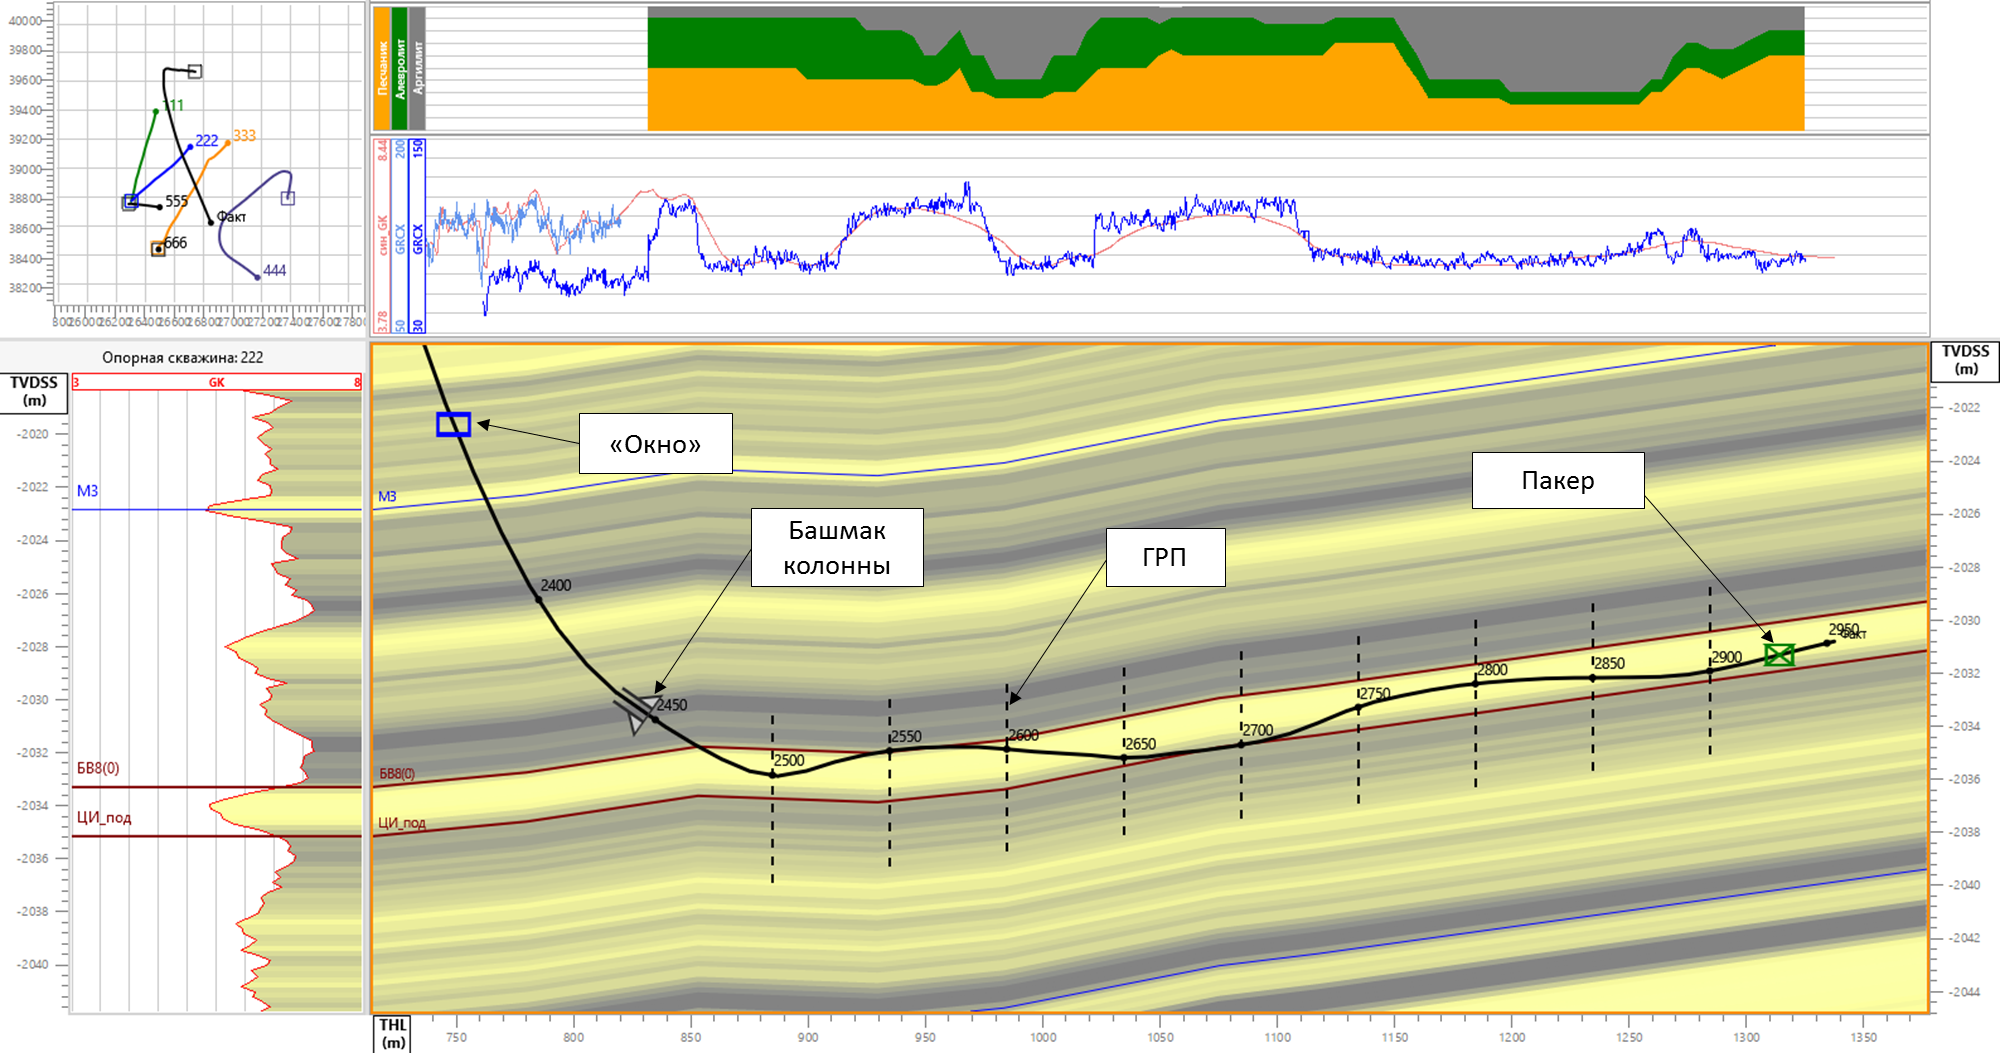The height and width of the screenshot is (1053, 2000).
Task: Select the casing shoe symbol near 2450
Action: [x=636, y=710]
